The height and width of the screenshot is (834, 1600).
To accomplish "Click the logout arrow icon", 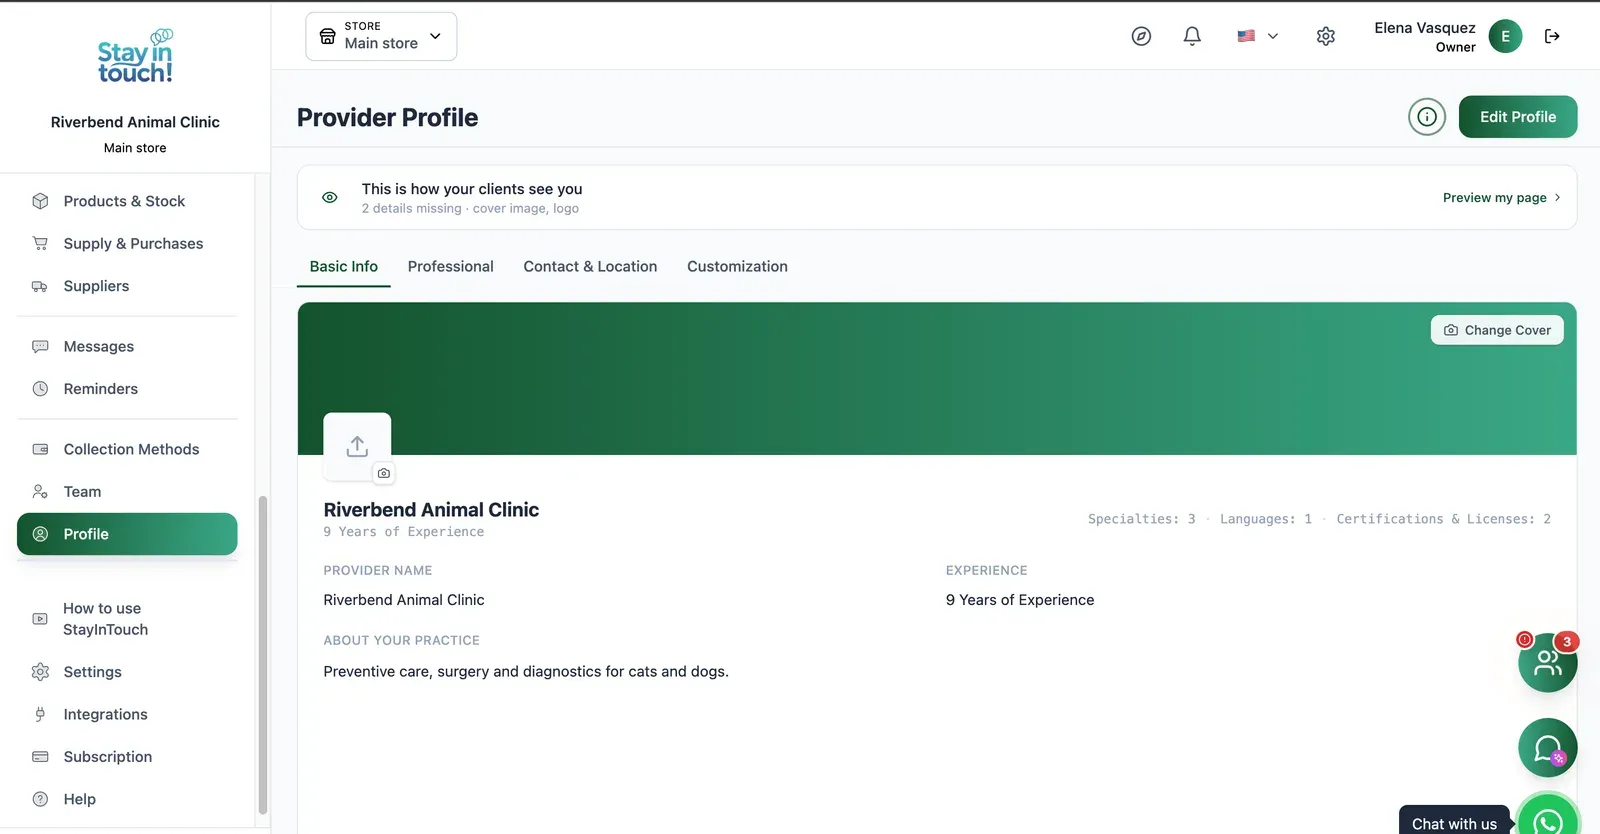I will point(1552,36).
